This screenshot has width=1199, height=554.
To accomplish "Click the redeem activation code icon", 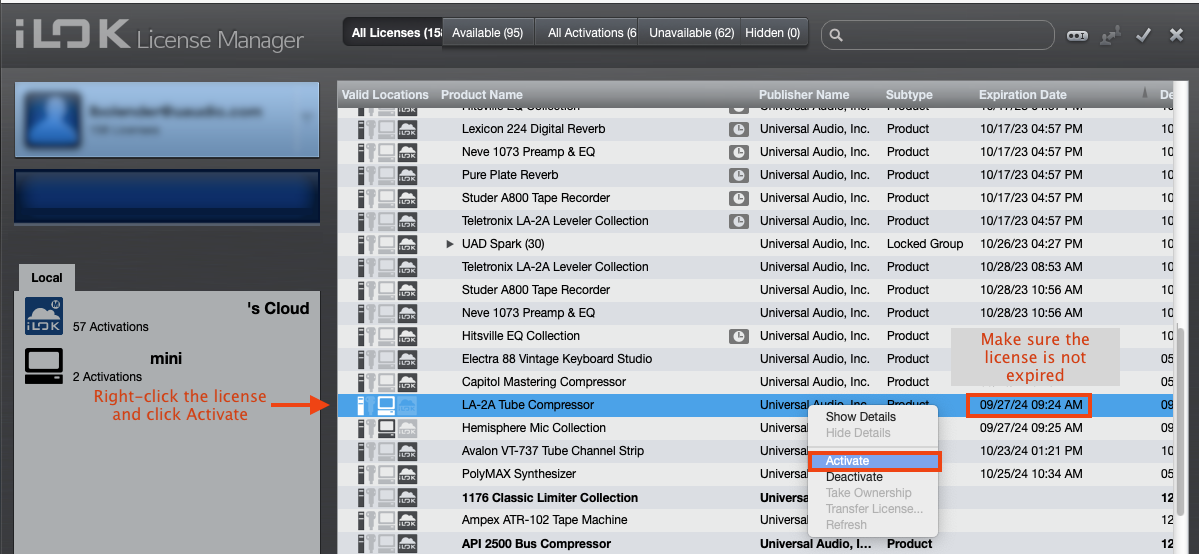I will click(x=1077, y=35).
